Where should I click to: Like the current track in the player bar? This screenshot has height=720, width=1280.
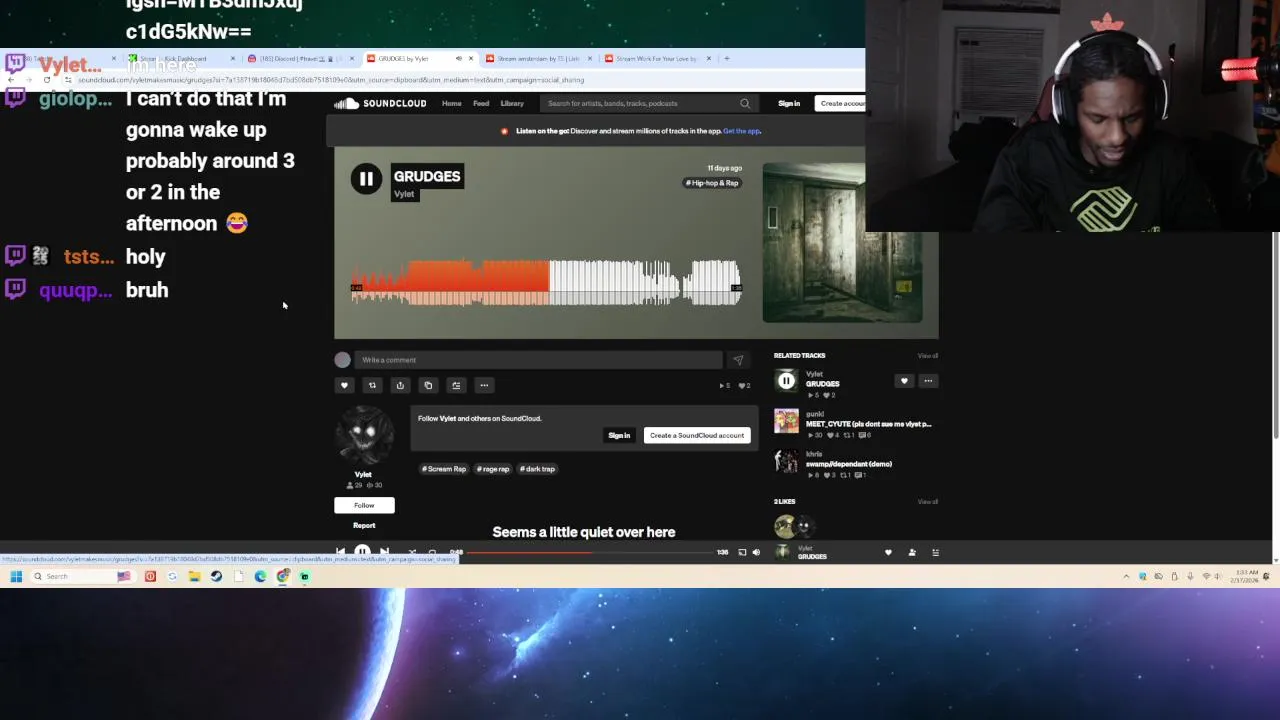(888, 552)
